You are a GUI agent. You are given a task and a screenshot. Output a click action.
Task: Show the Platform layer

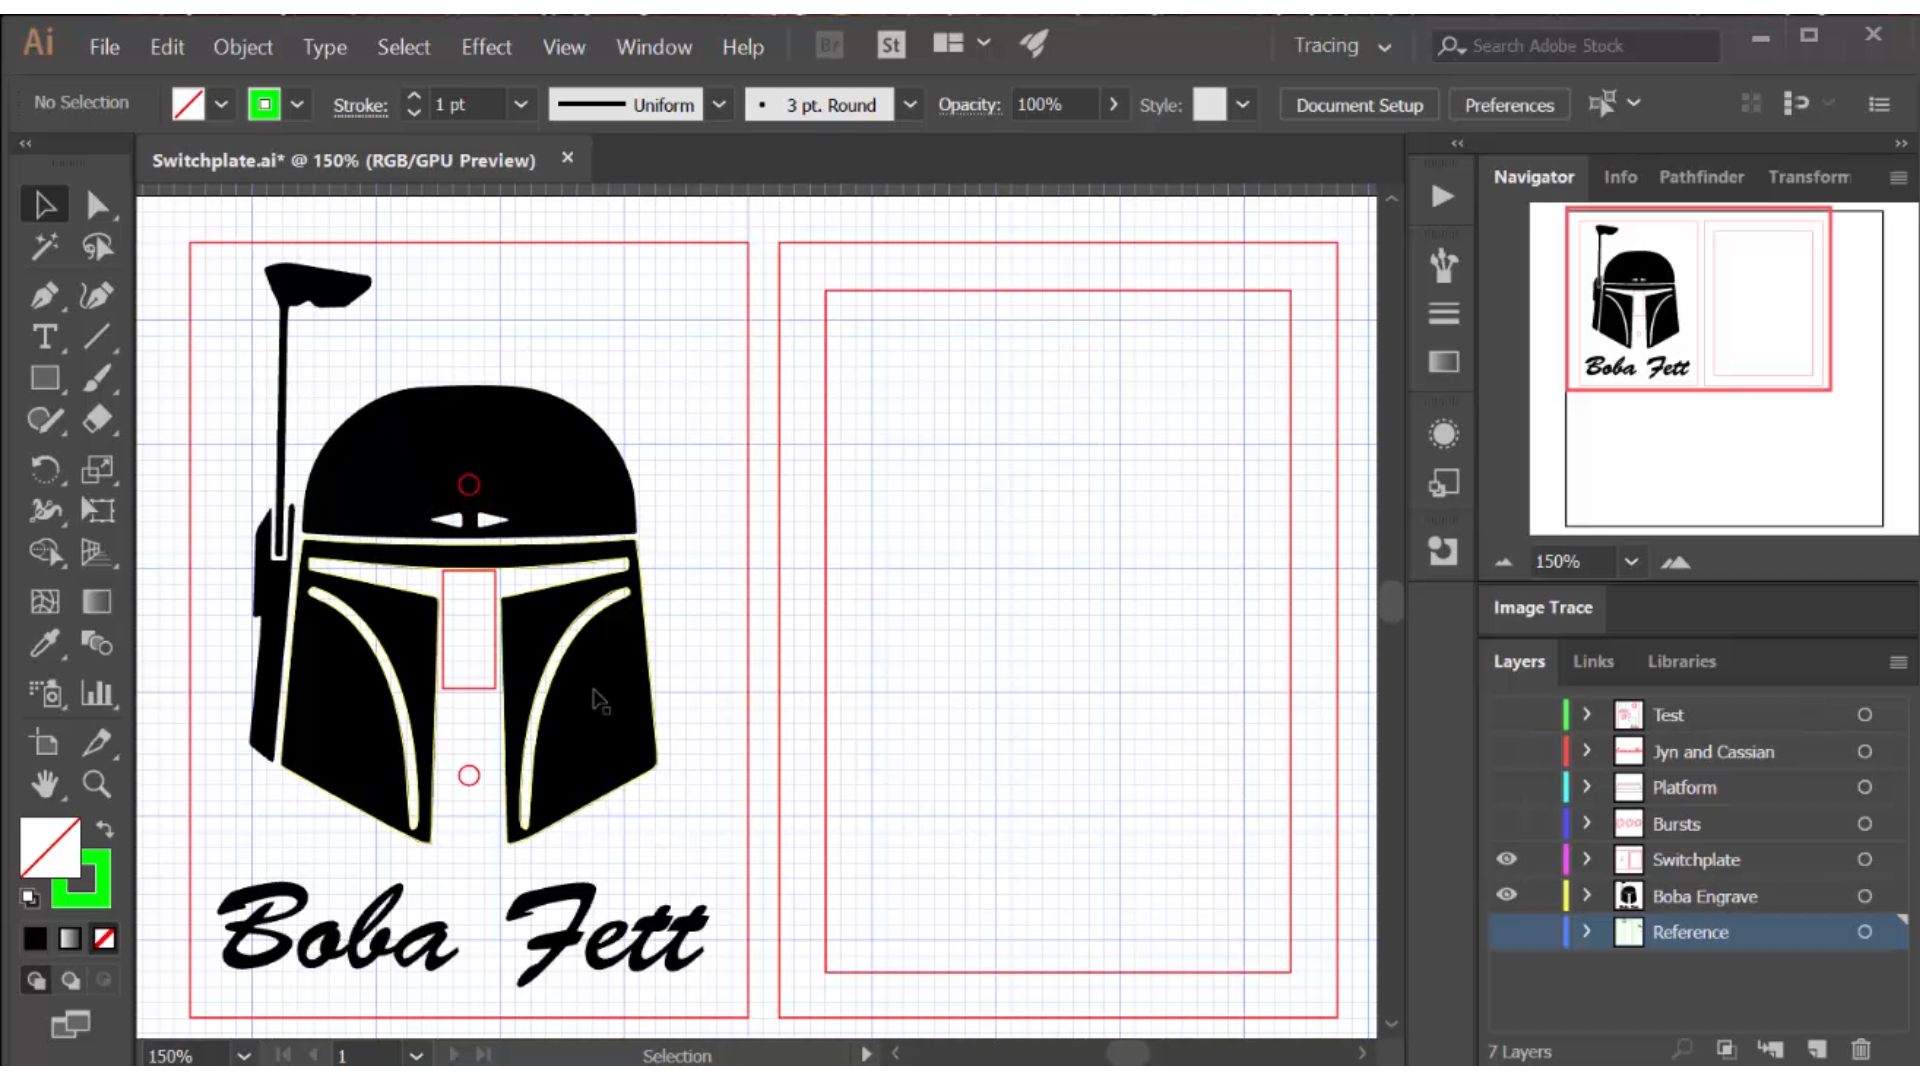point(1506,787)
